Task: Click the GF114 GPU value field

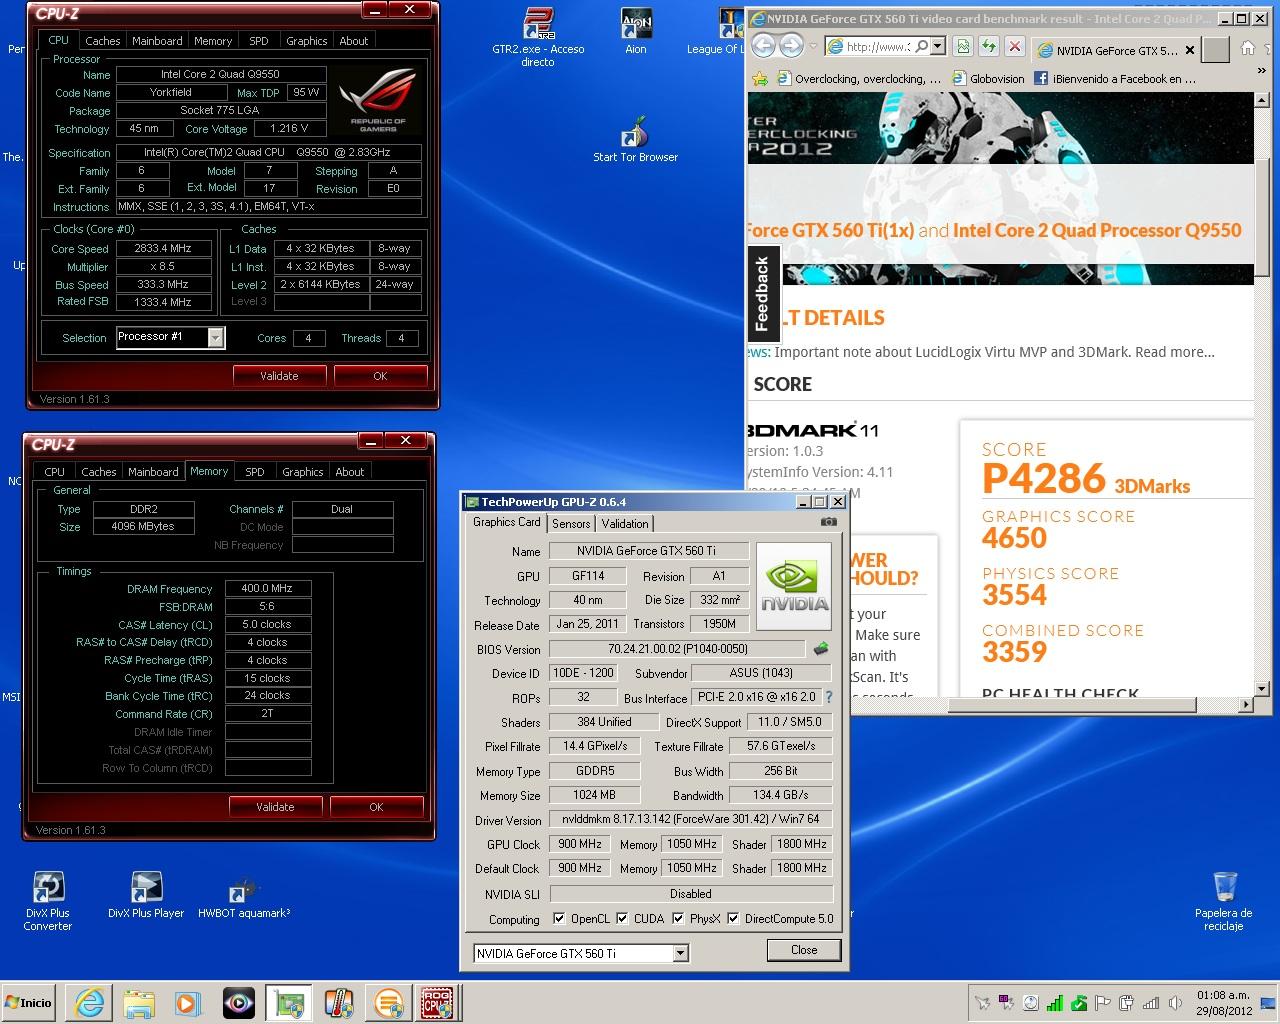Action: coord(587,576)
